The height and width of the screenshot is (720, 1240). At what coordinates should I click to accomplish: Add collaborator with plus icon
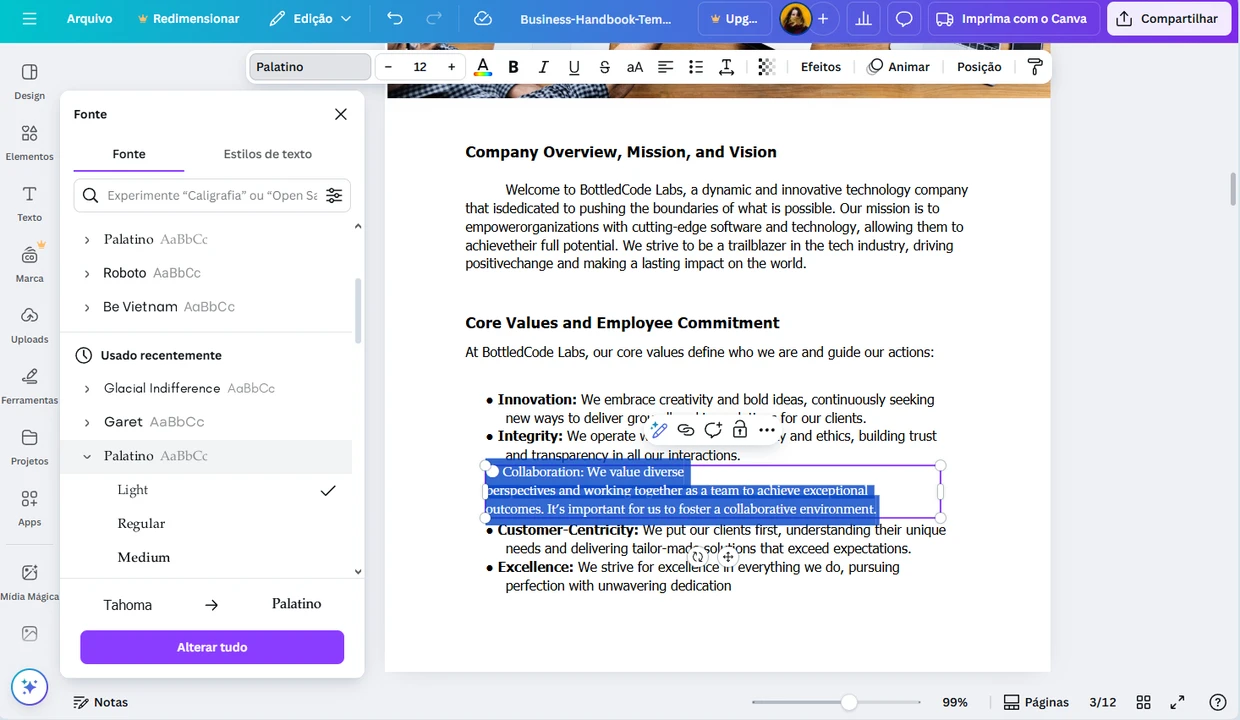point(823,19)
